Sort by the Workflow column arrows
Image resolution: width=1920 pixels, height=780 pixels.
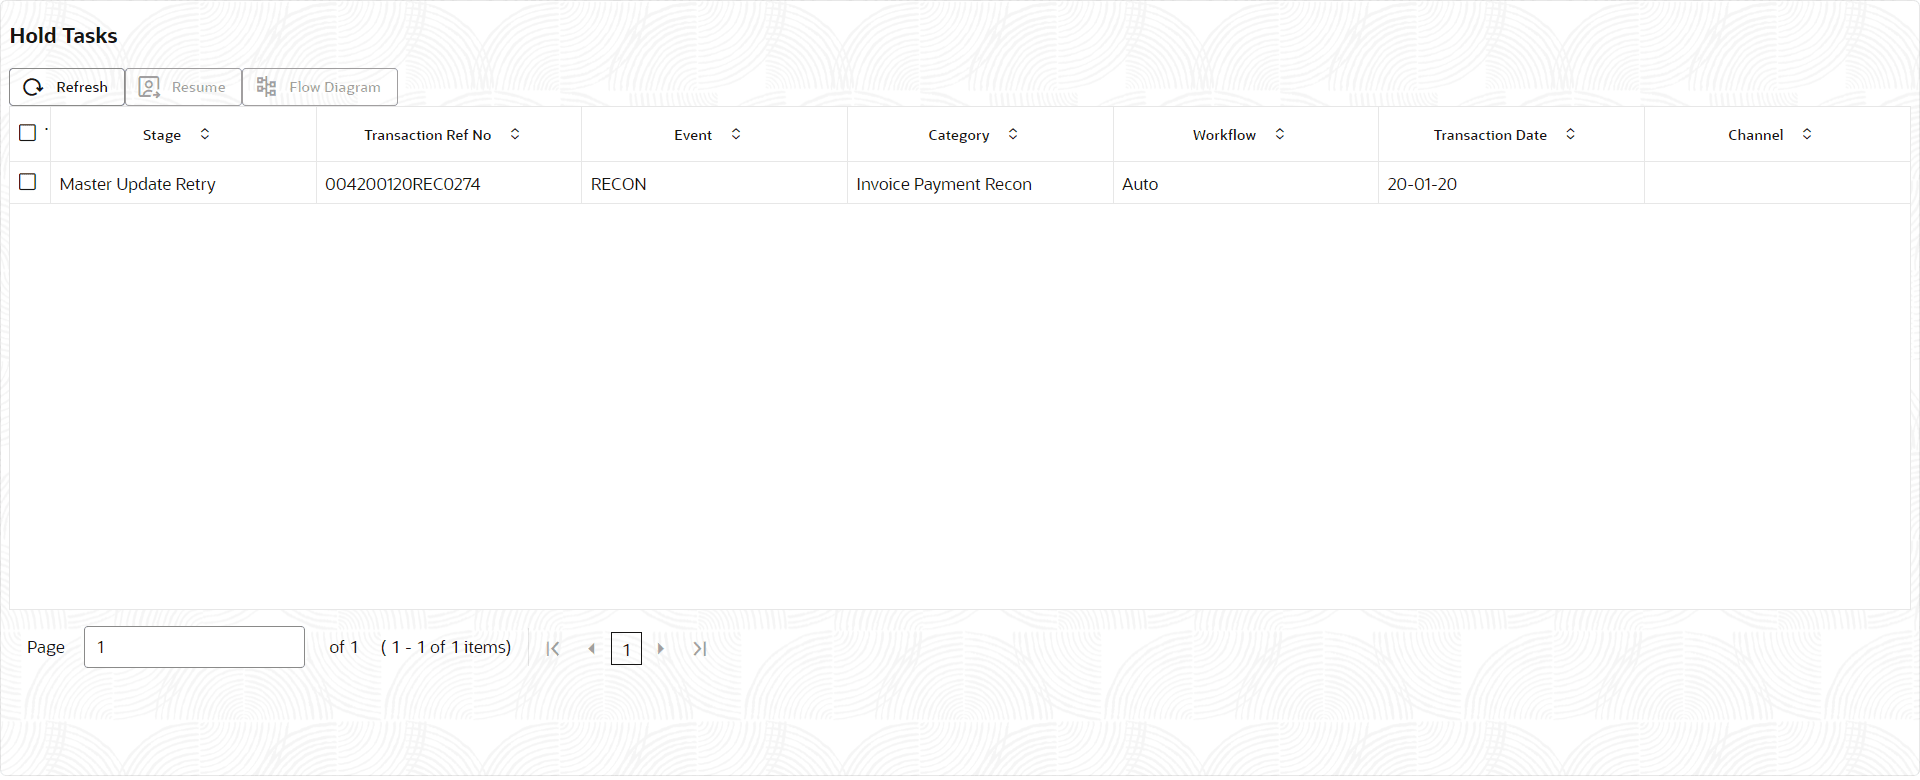pyautogui.click(x=1280, y=134)
